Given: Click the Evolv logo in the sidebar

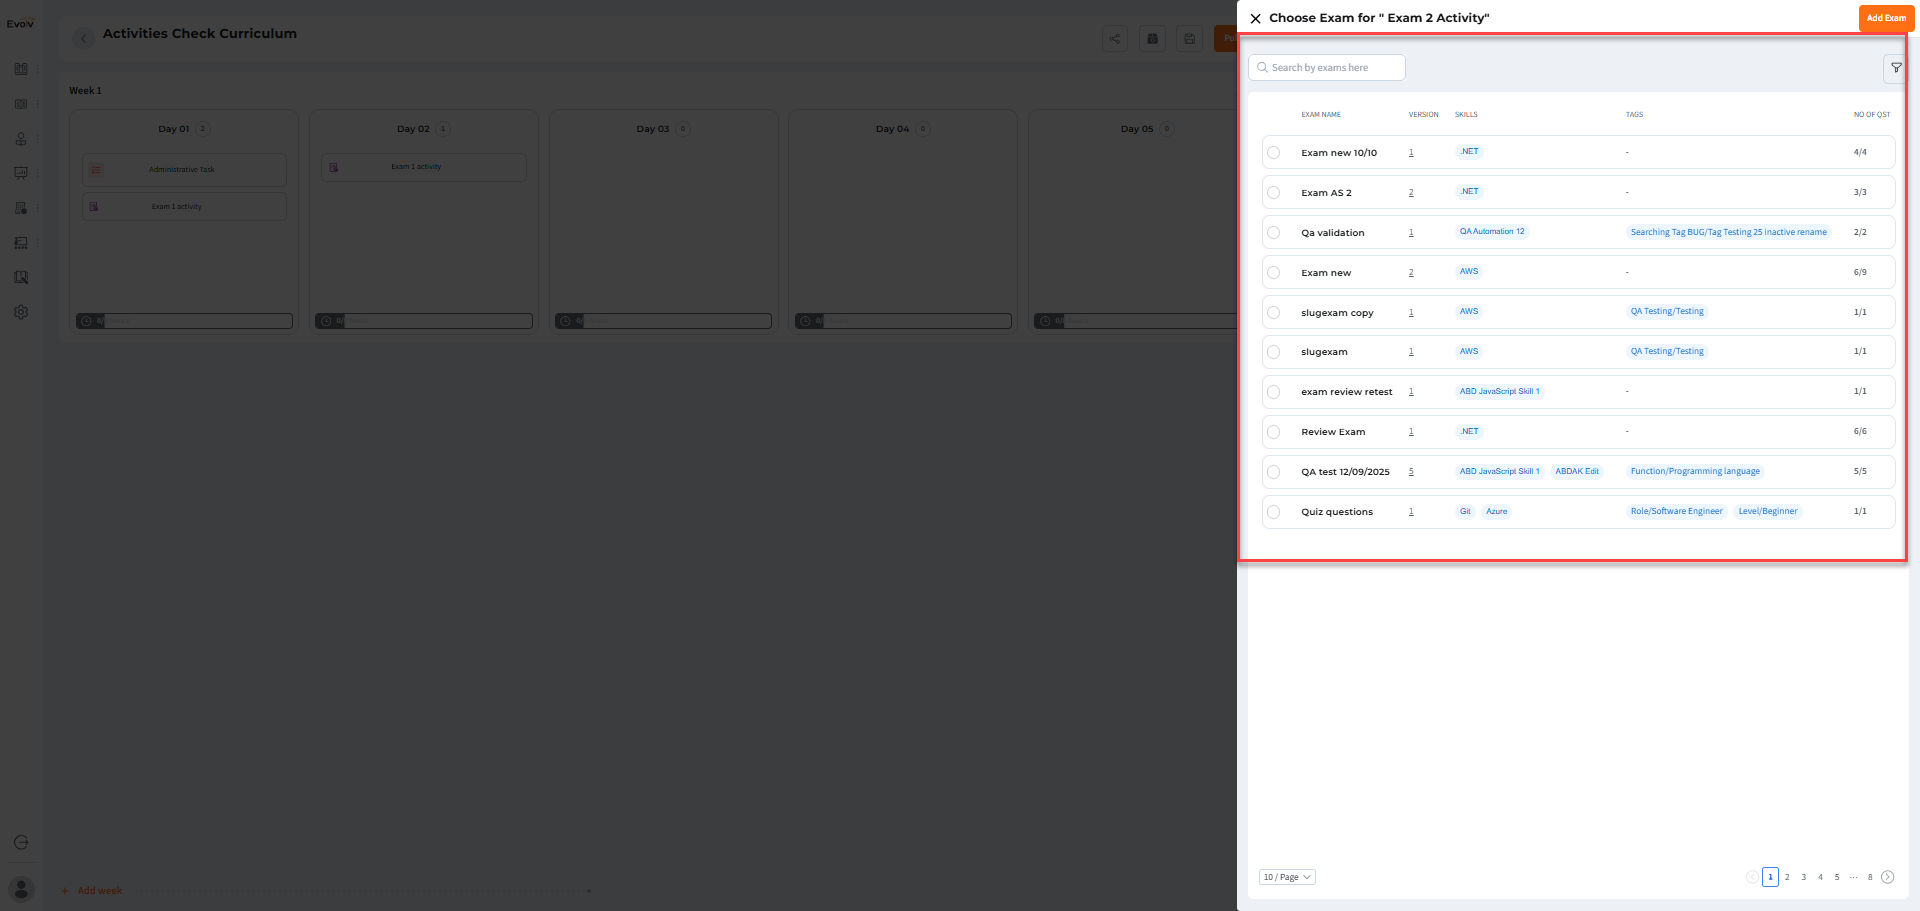Looking at the screenshot, I should [20, 24].
